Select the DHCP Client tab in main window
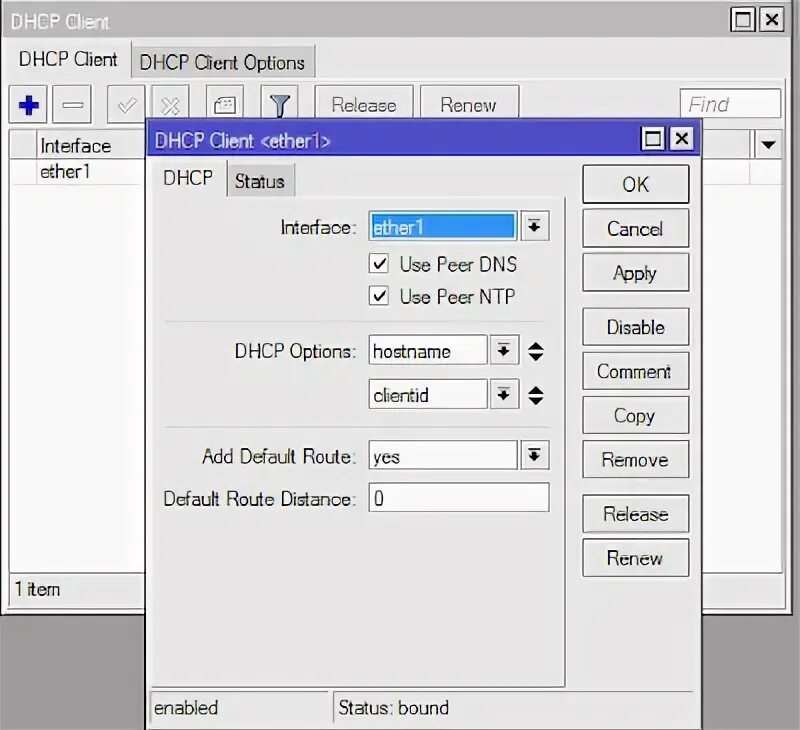Image resolution: width=800 pixels, height=730 pixels. click(68, 59)
